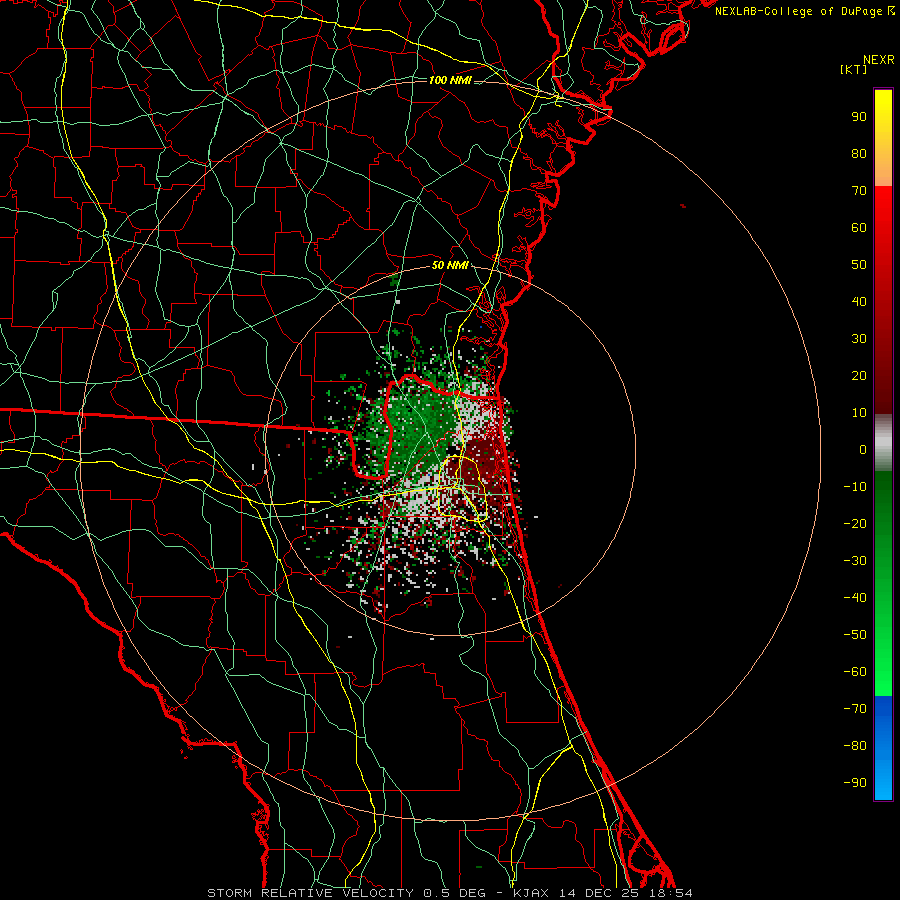Viewport: 900px width, 900px height.
Task: Click the "80" value on velocity scale
Action: 859,153
